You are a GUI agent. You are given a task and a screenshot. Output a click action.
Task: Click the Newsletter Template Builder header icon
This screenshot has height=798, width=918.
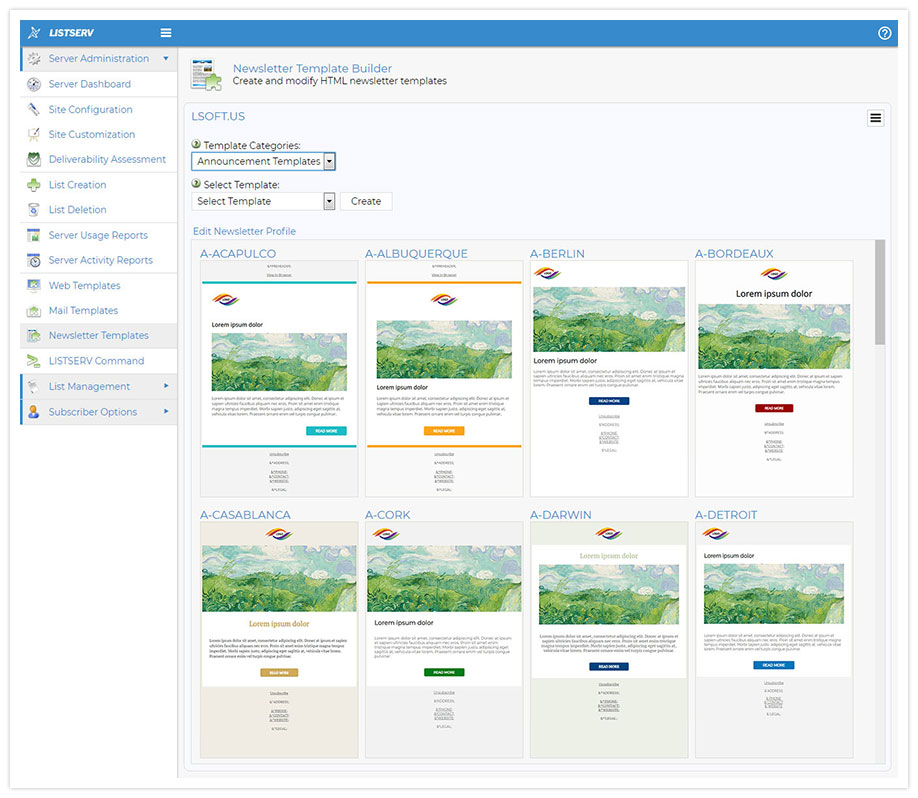coord(206,75)
